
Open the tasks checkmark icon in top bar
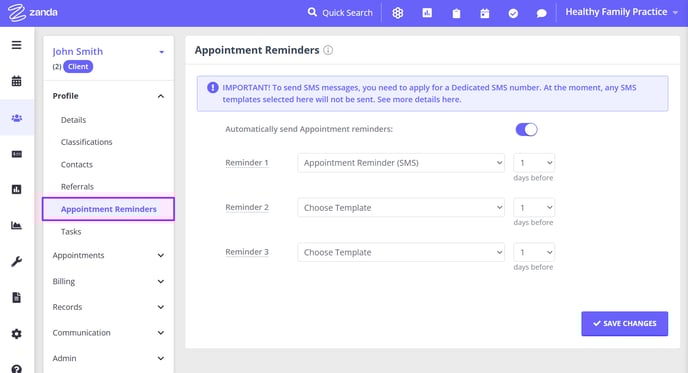tap(513, 13)
